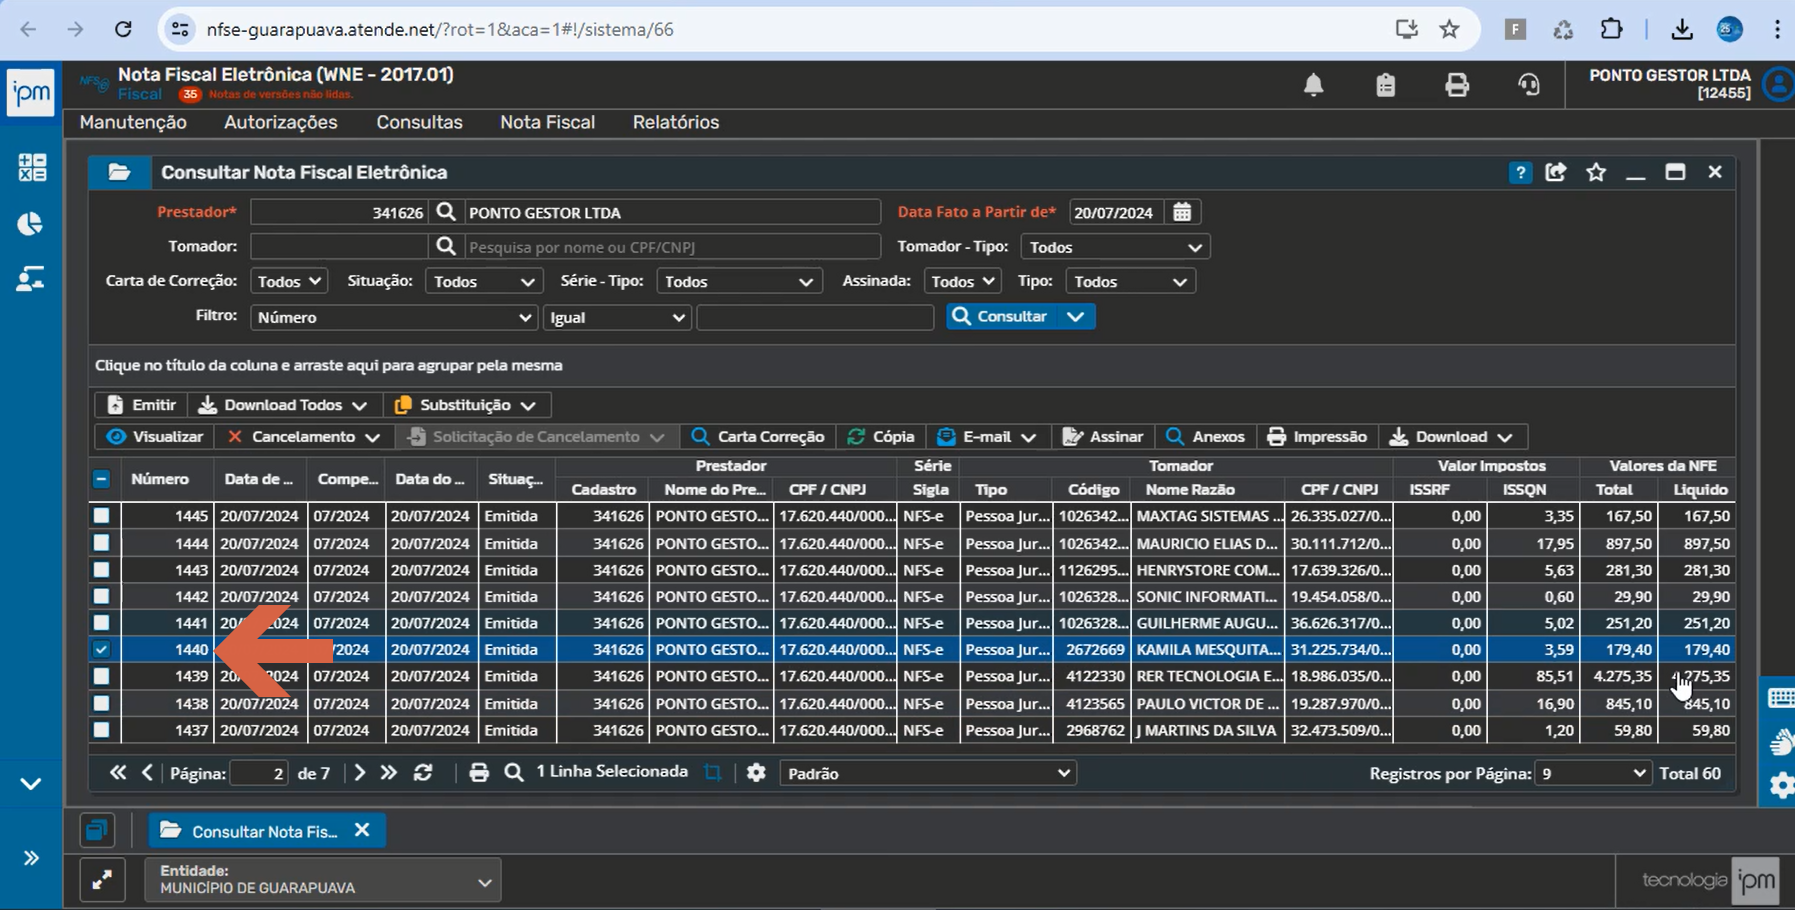Click the calendar icon beside Data Fato
Viewport: 1795px width, 910px height.
point(1182,212)
